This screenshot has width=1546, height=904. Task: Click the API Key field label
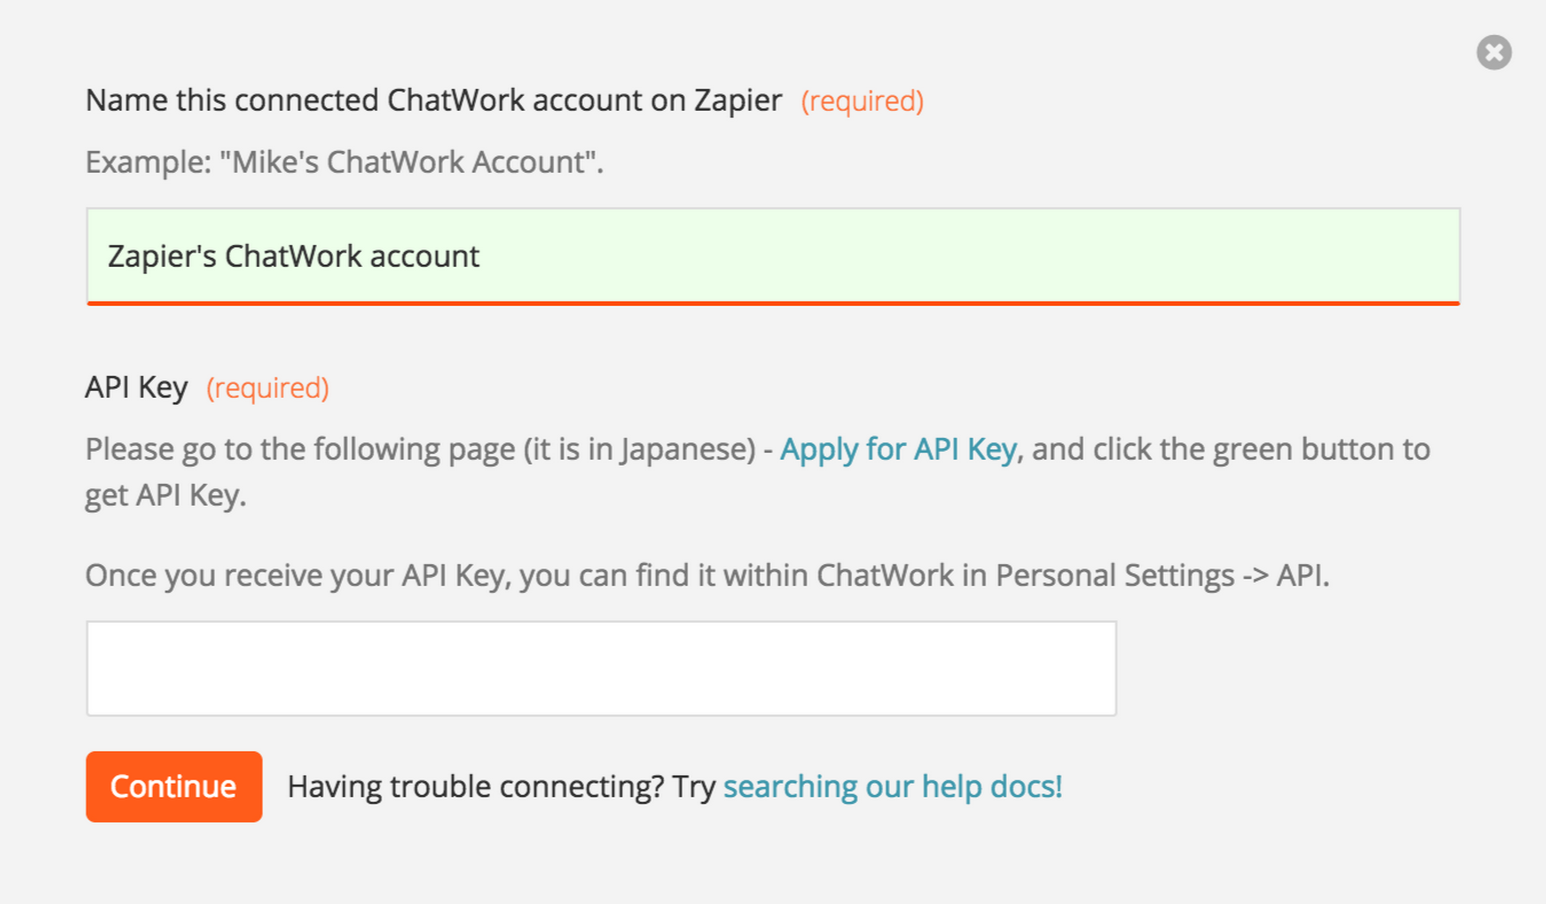136,387
